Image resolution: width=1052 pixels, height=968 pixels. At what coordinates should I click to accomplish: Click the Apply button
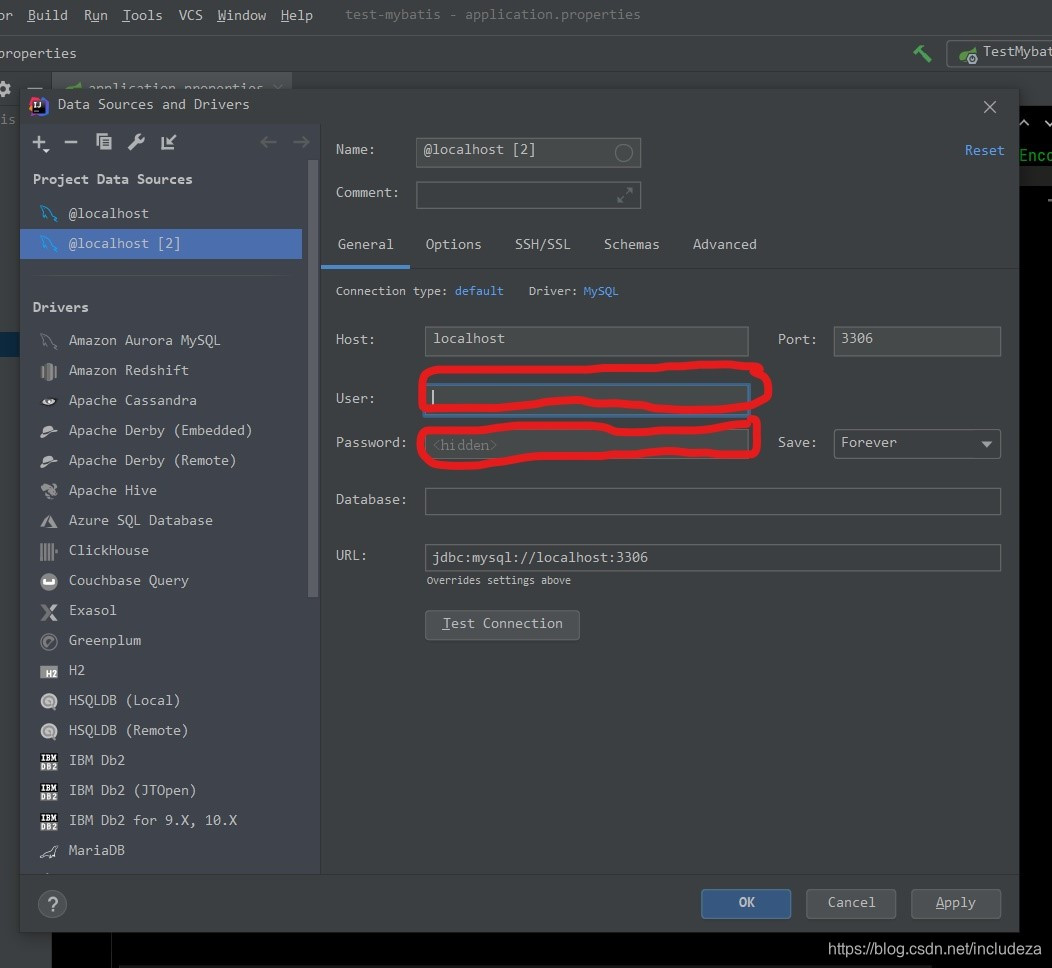click(x=955, y=904)
